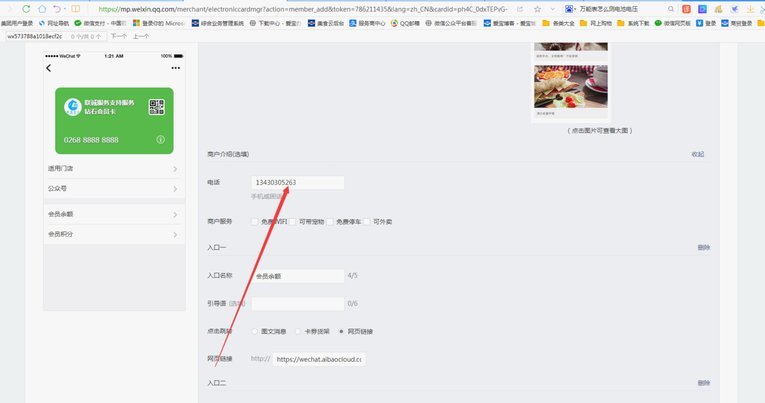Check the 免费停车 service checkbox
Viewport: 765px width, 403px height.
point(330,222)
